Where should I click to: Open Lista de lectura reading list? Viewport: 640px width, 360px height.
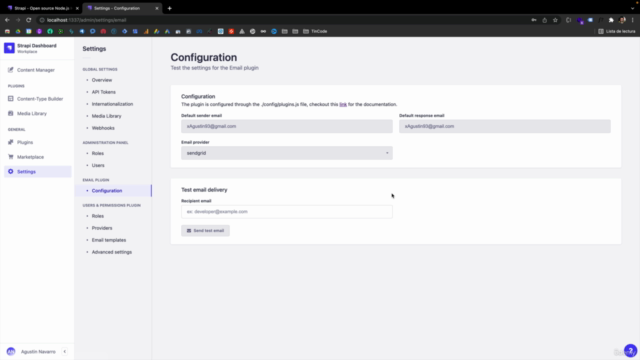pos(617,31)
